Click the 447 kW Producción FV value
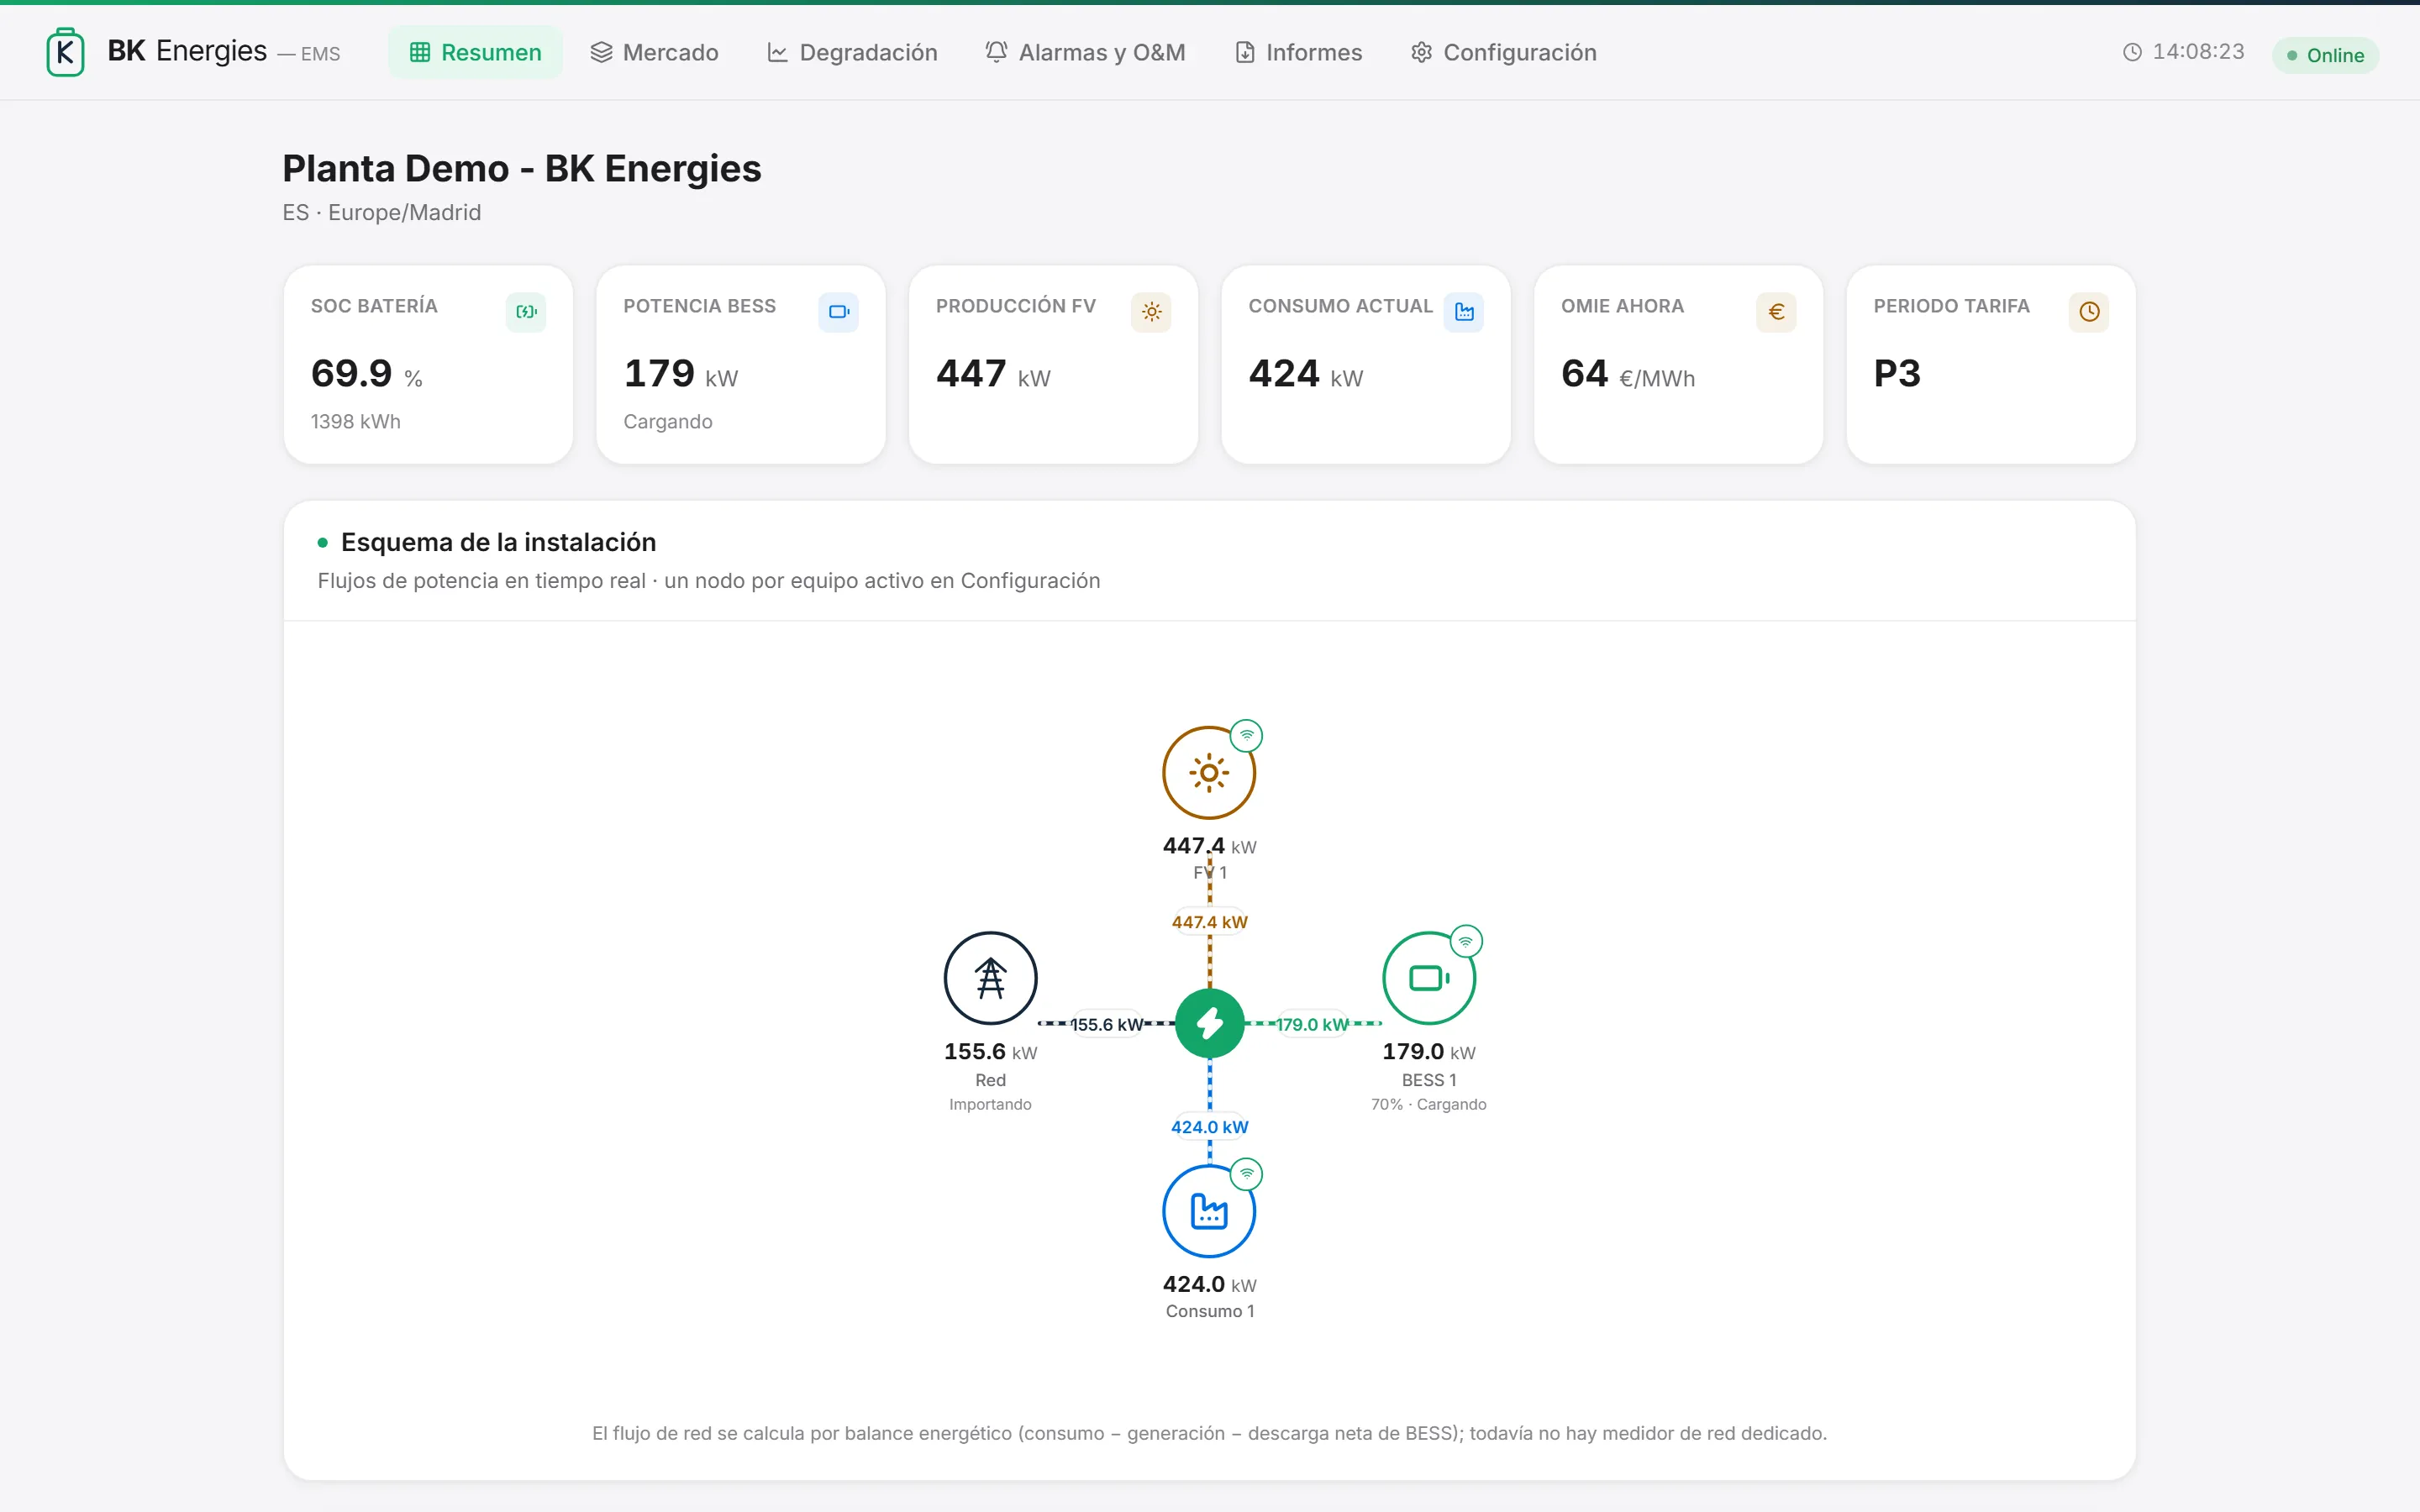This screenshot has height=1512, width=2420. pos(993,374)
